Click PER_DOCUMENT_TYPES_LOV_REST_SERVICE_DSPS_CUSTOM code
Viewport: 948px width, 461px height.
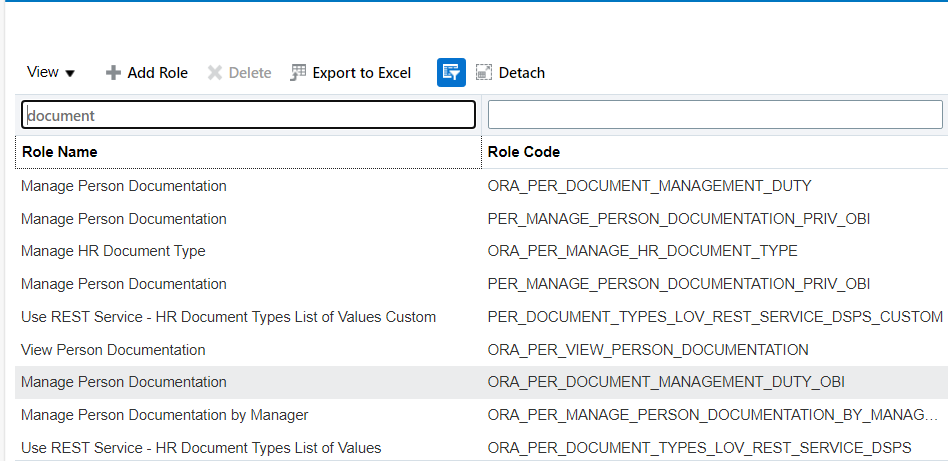coord(715,316)
